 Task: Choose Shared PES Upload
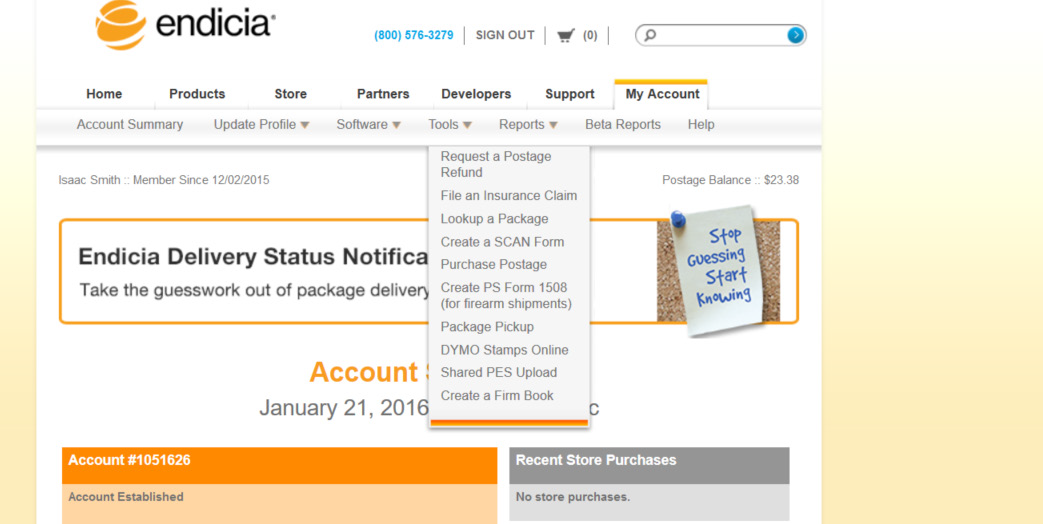(499, 372)
